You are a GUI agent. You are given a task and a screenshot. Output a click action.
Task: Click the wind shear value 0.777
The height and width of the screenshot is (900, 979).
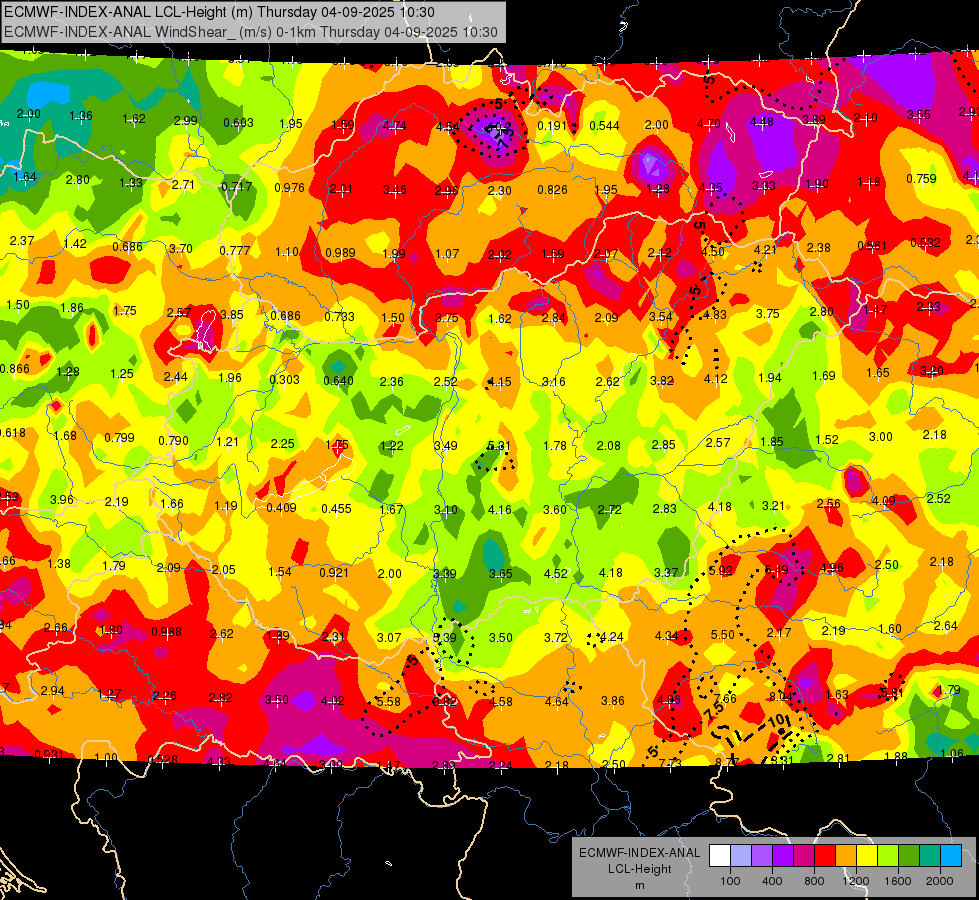235,250
